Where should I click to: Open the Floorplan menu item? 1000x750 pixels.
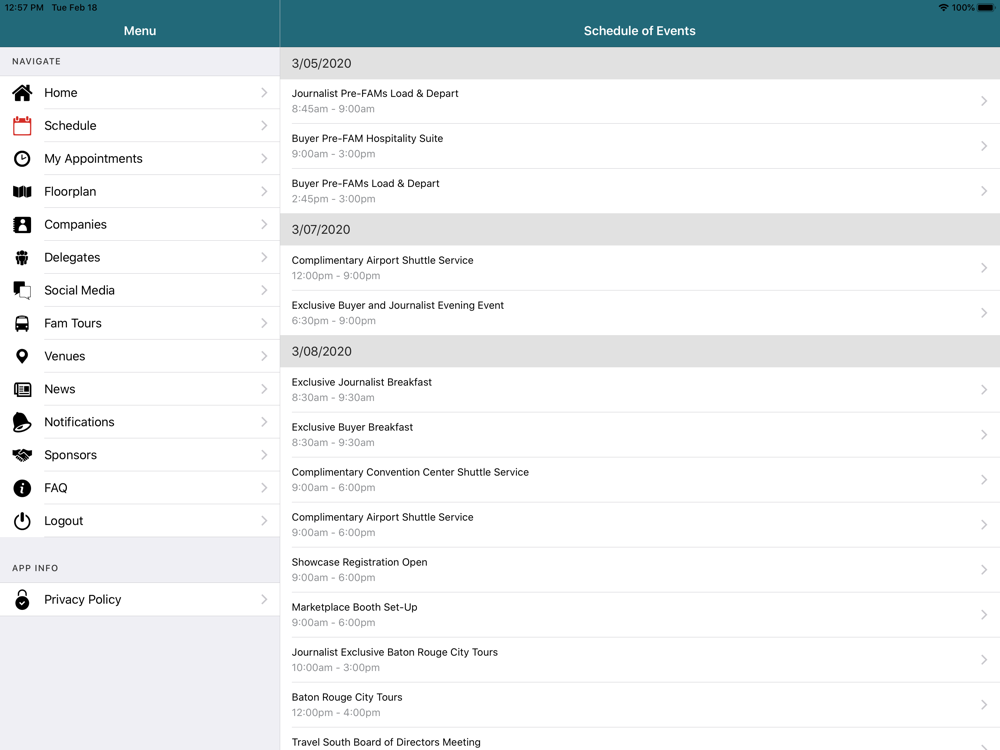coord(140,191)
